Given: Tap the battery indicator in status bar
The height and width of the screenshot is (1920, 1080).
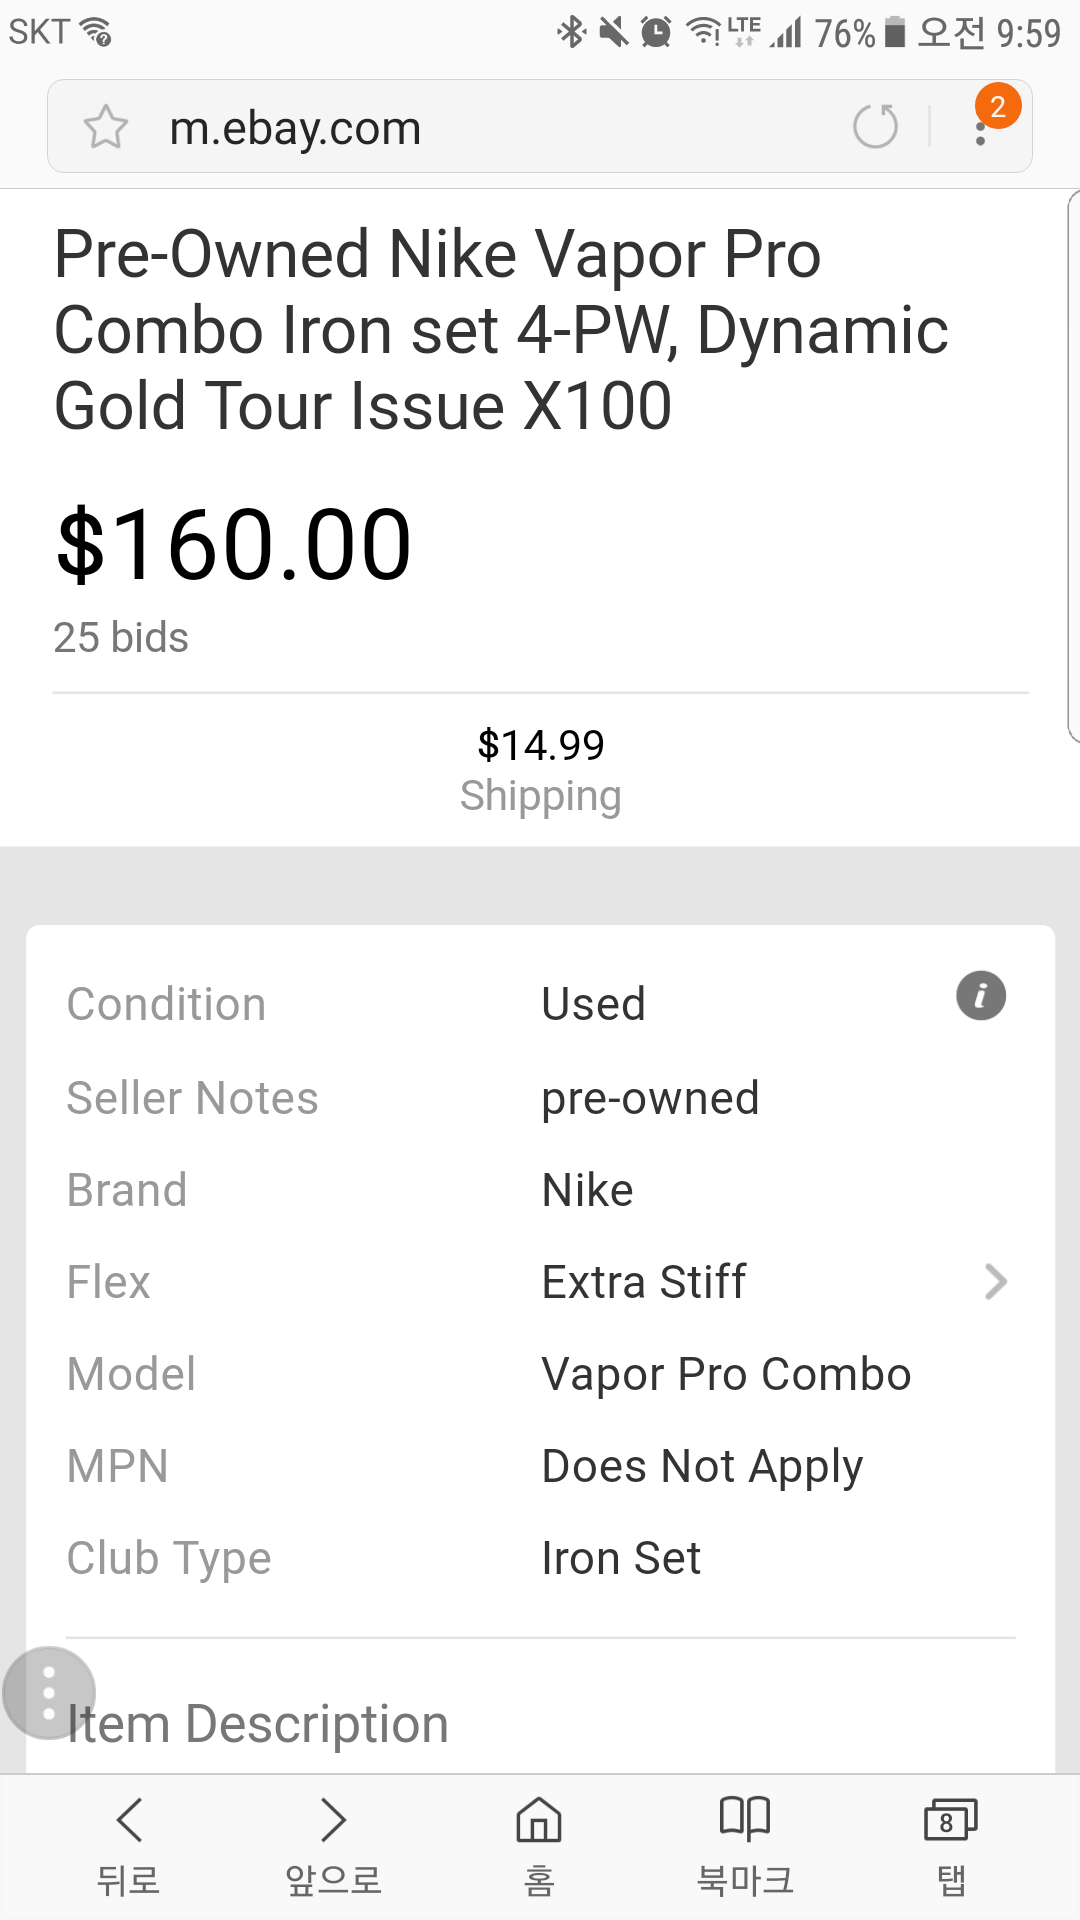Looking at the screenshot, I should pyautogui.click(x=895, y=33).
